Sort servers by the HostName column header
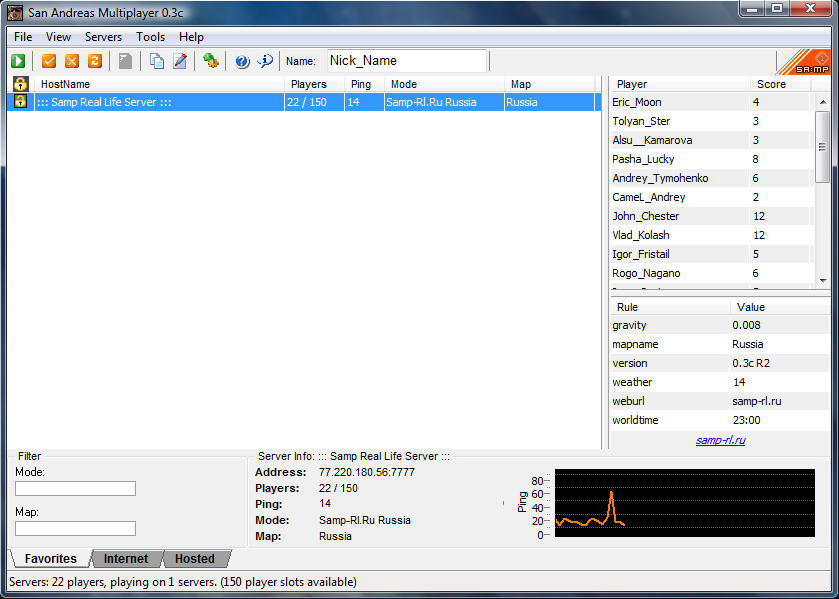839x599 pixels. click(159, 84)
